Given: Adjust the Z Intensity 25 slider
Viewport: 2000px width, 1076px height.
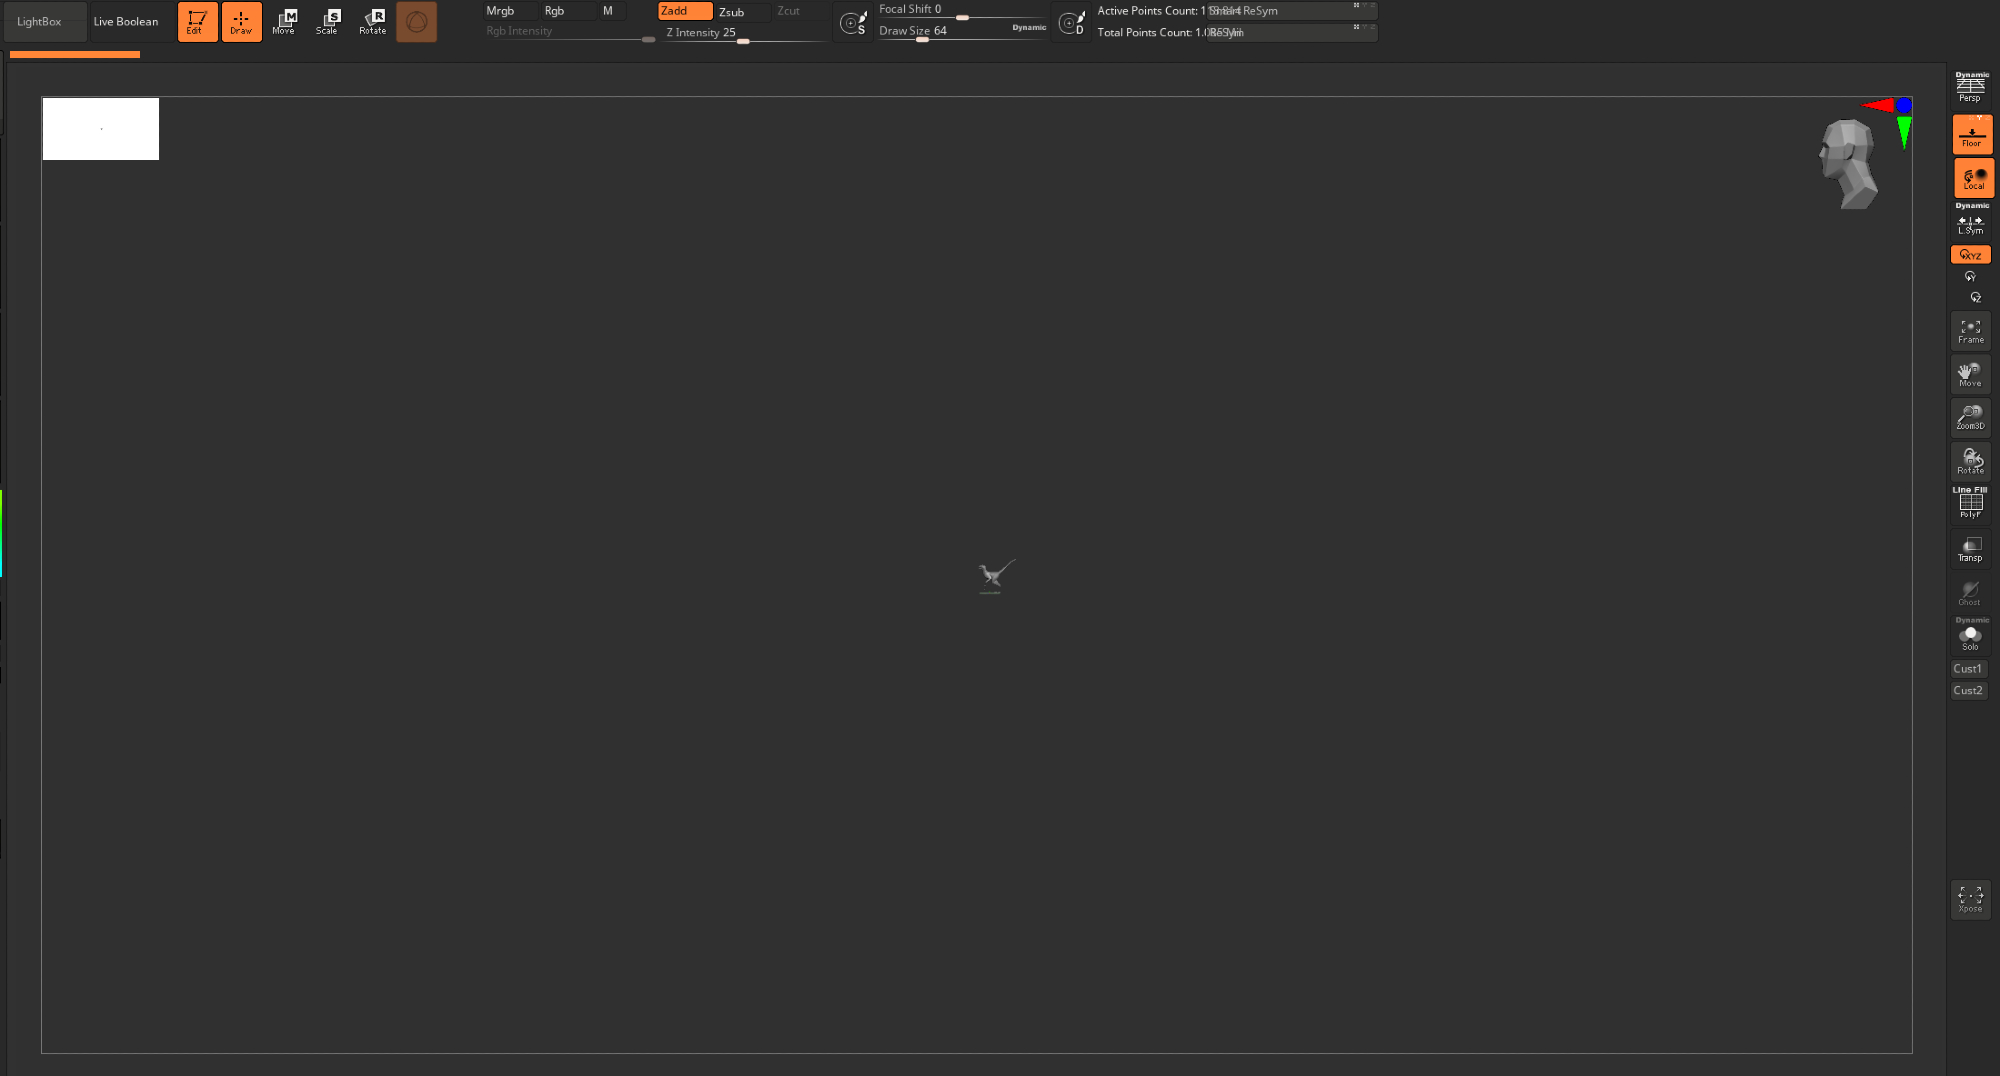Looking at the screenshot, I should pyautogui.click(x=743, y=33).
